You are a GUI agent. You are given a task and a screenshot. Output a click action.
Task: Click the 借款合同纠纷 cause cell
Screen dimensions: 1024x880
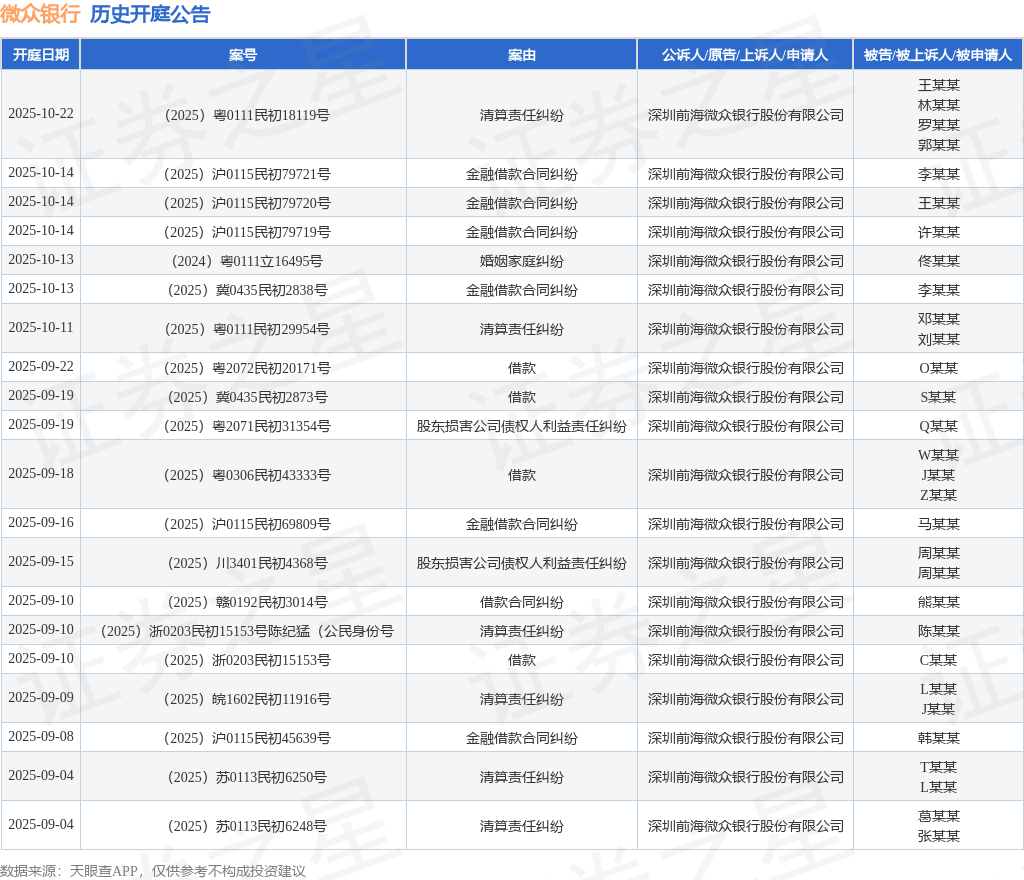[521, 602]
